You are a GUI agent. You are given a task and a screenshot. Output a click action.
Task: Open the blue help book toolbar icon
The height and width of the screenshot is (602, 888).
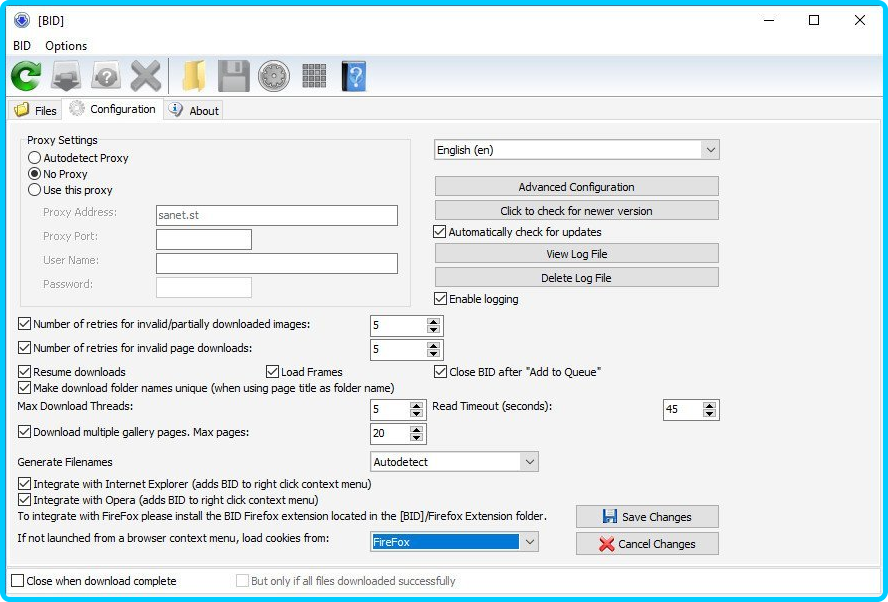354,76
